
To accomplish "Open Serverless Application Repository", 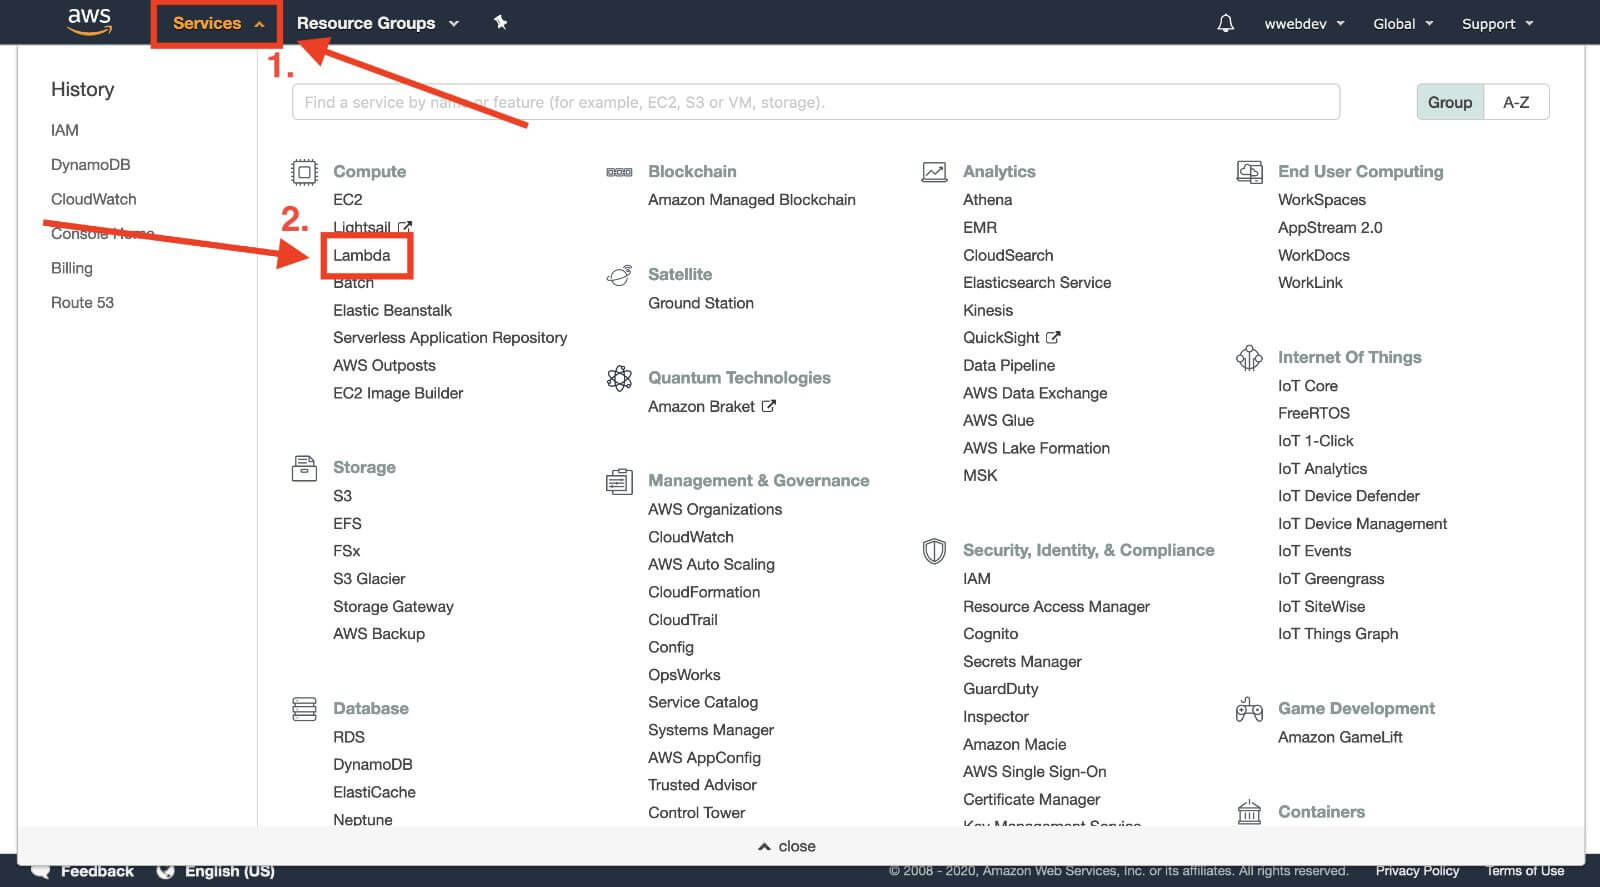I will tap(450, 338).
